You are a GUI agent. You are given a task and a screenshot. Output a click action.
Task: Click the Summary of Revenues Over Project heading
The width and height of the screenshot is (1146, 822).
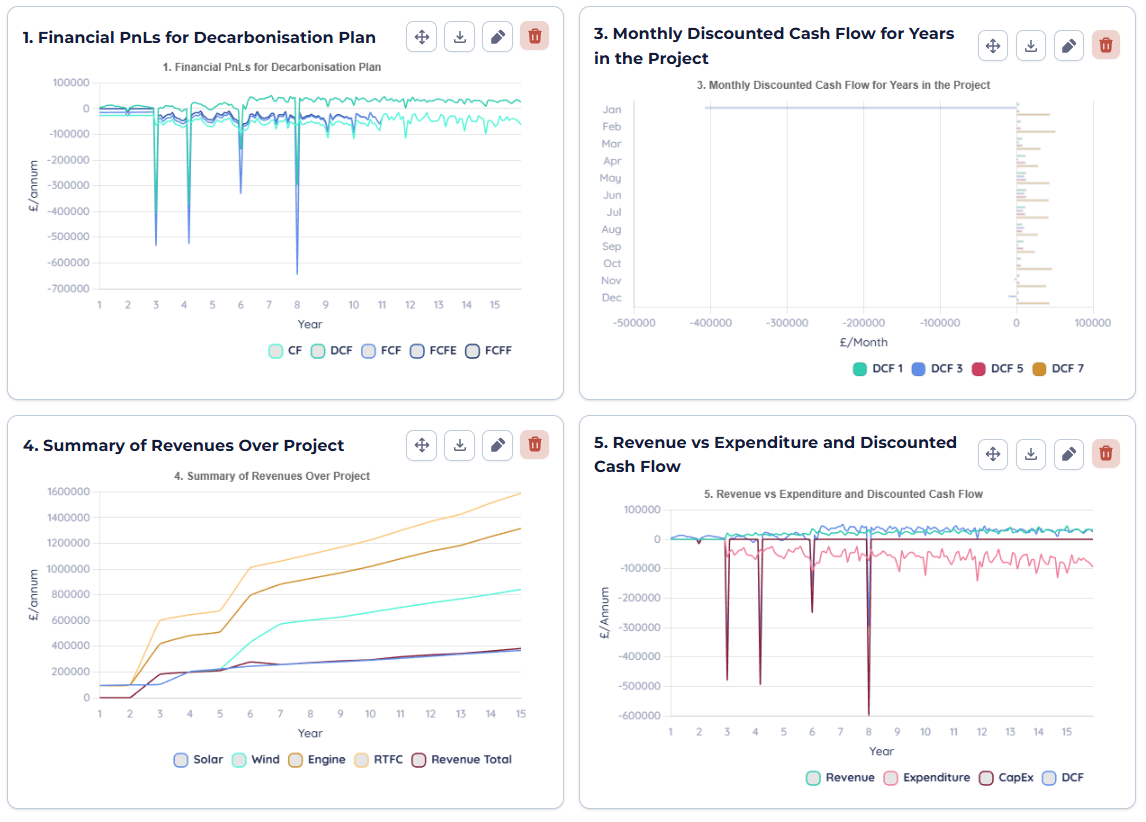(183, 446)
